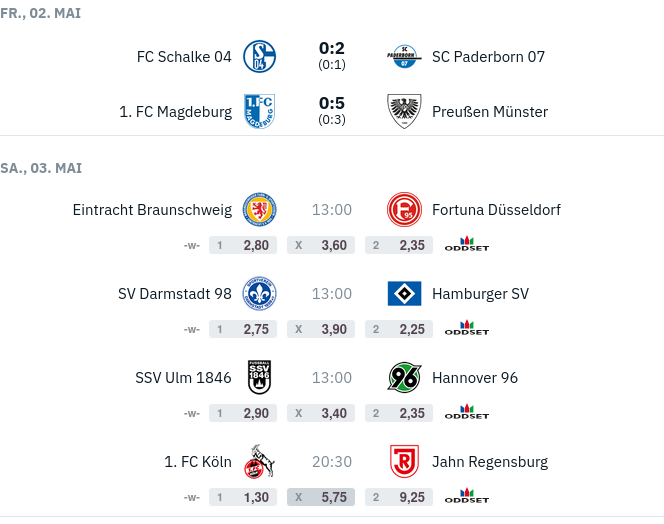Pick home win odds 2,80 for Braunschweig

click(243, 245)
